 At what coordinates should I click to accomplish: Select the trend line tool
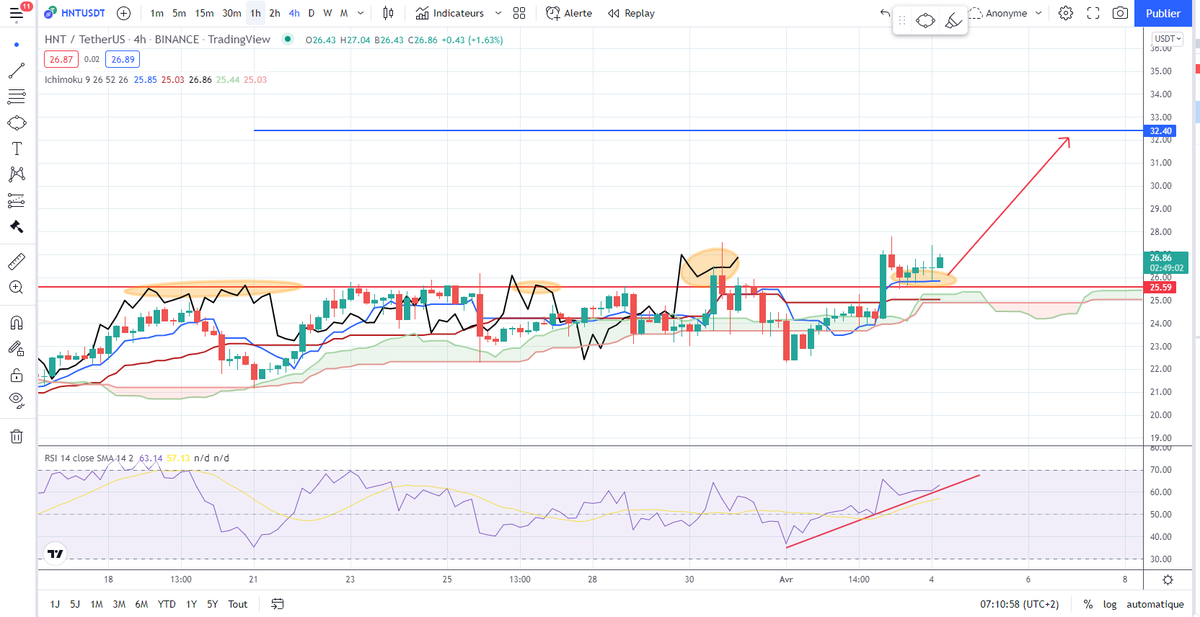tap(16, 72)
